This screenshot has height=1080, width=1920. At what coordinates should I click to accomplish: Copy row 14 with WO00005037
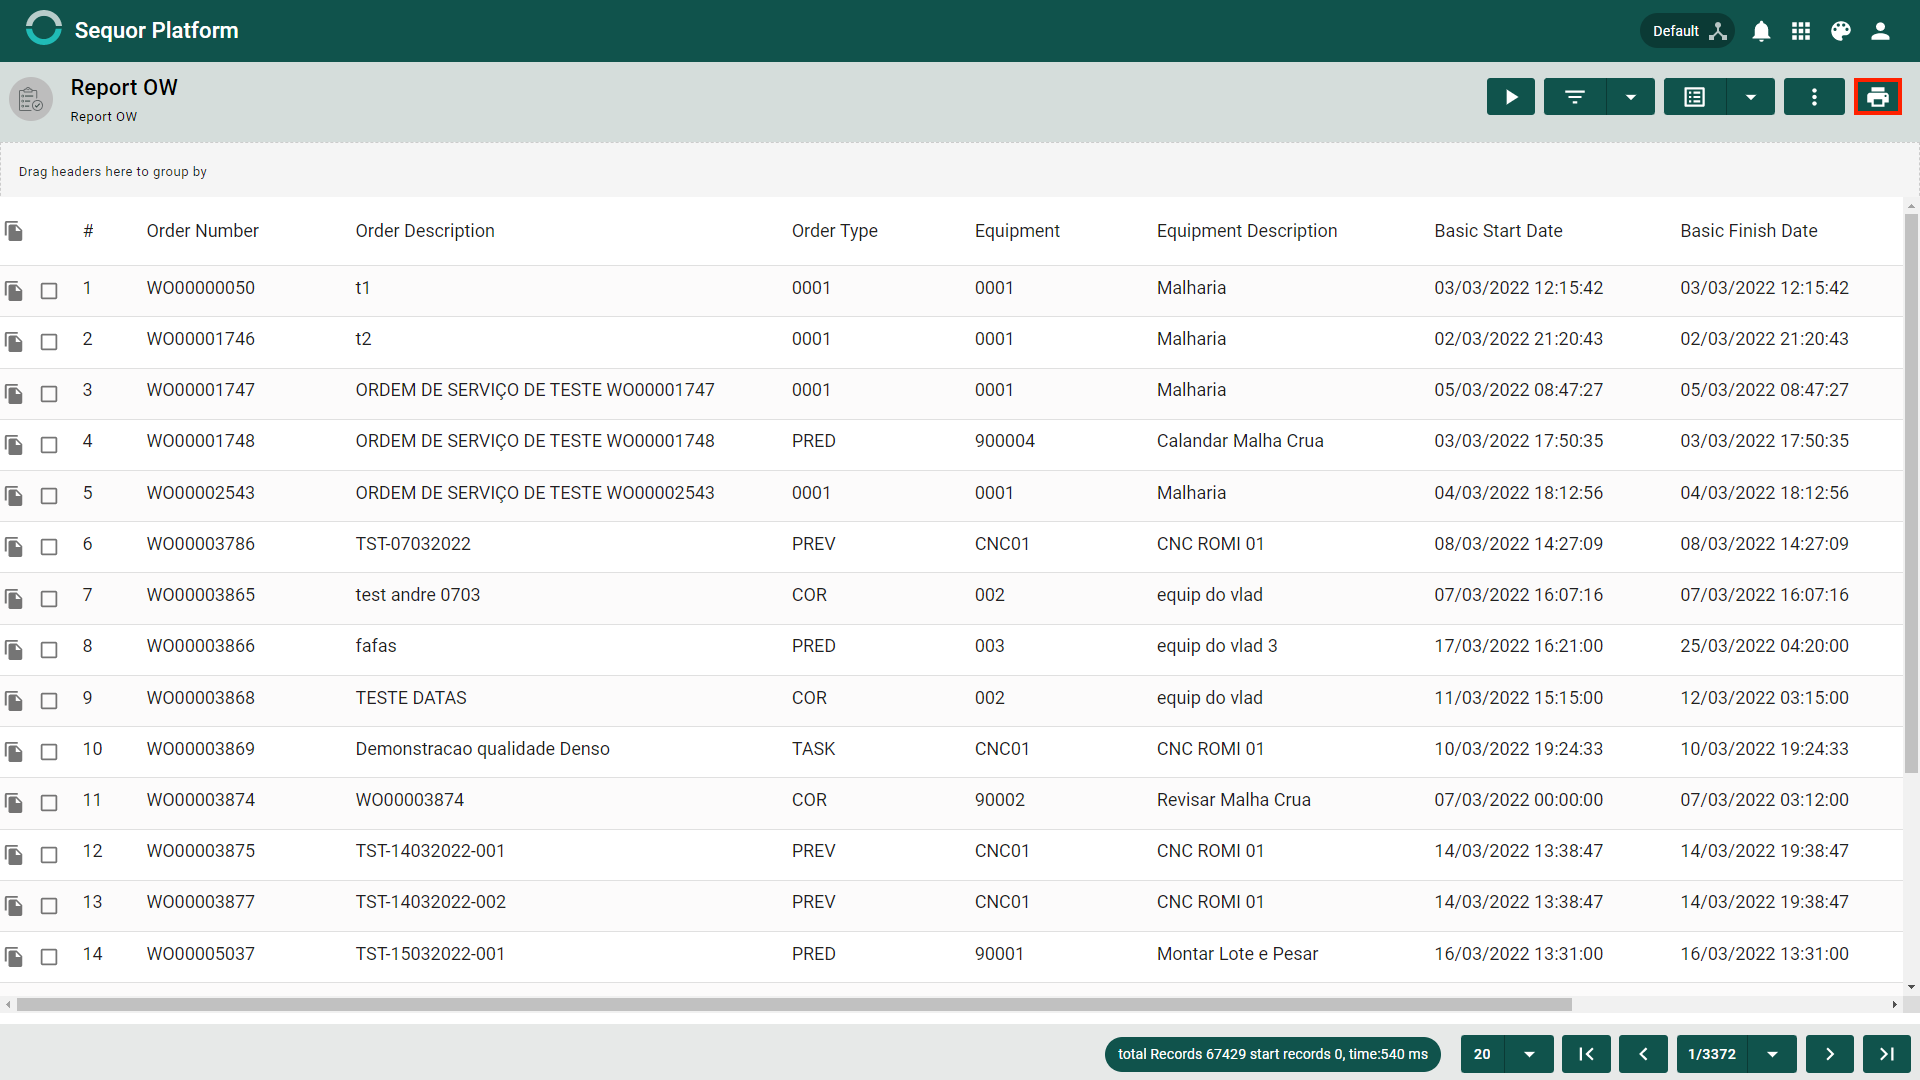click(14, 957)
